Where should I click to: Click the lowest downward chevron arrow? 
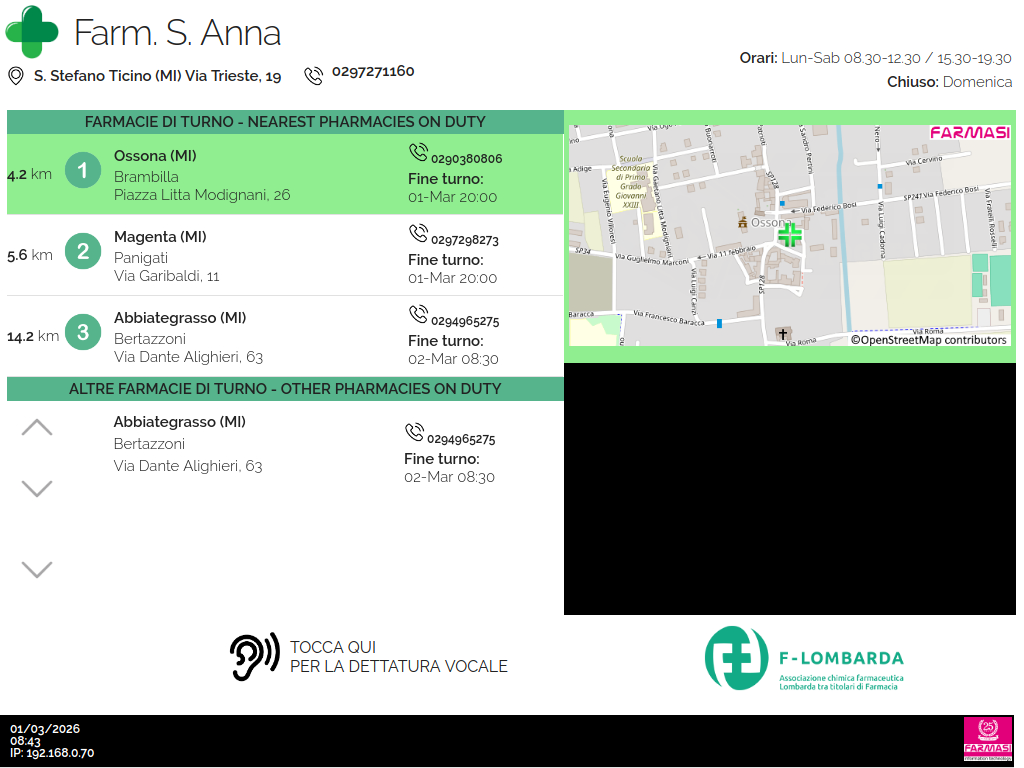[37, 569]
